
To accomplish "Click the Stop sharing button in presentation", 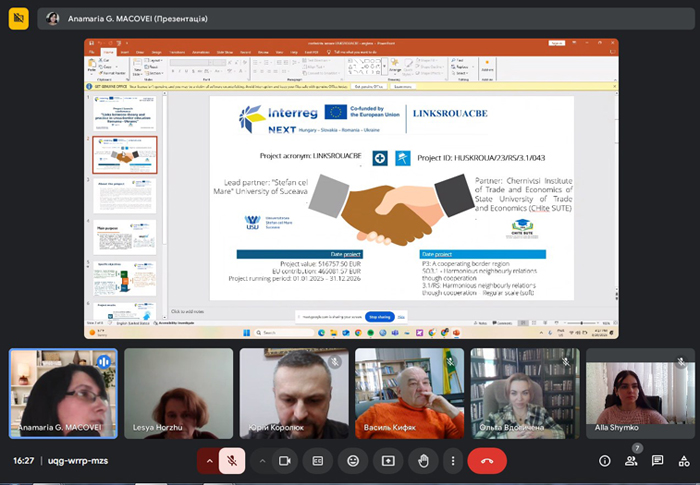I will click(379, 316).
